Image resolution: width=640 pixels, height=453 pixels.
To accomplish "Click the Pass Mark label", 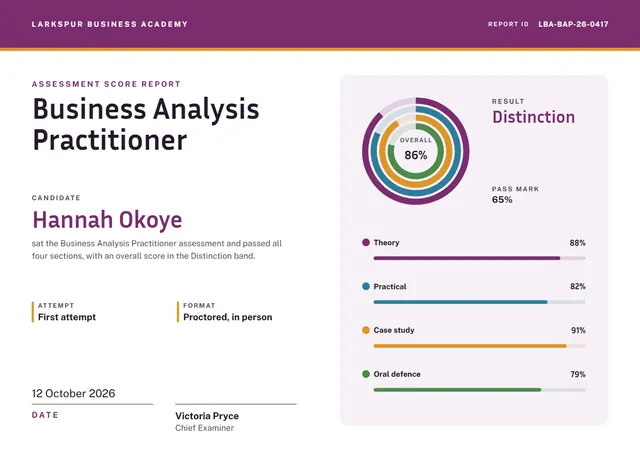I will (x=515, y=189).
